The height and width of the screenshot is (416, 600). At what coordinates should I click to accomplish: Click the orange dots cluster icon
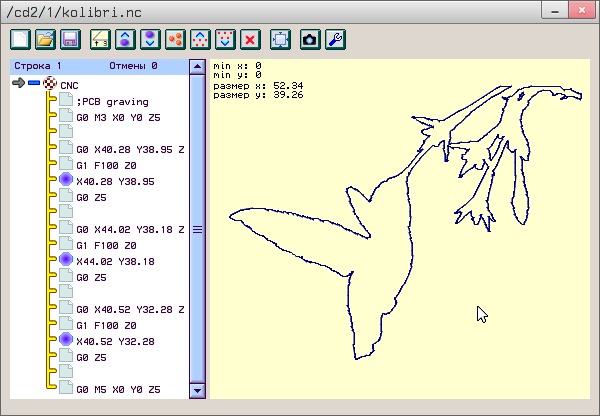coord(175,40)
